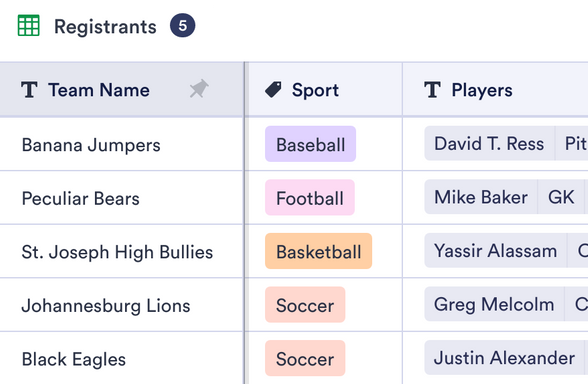Select the Banana Jumpers cell
588x384 pixels.
pyautogui.click(x=122, y=144)
